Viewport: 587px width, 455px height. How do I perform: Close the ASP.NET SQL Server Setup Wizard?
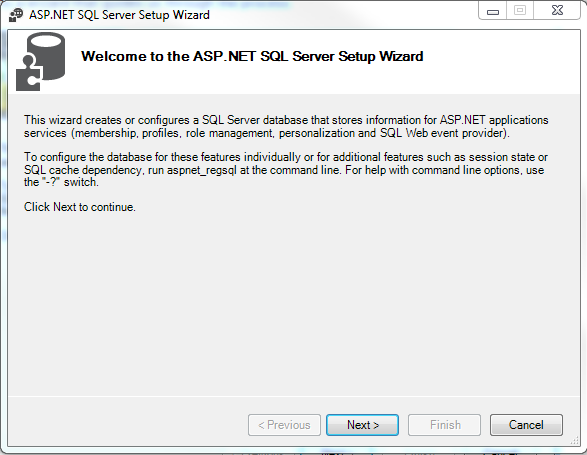[x=557, y=10]
